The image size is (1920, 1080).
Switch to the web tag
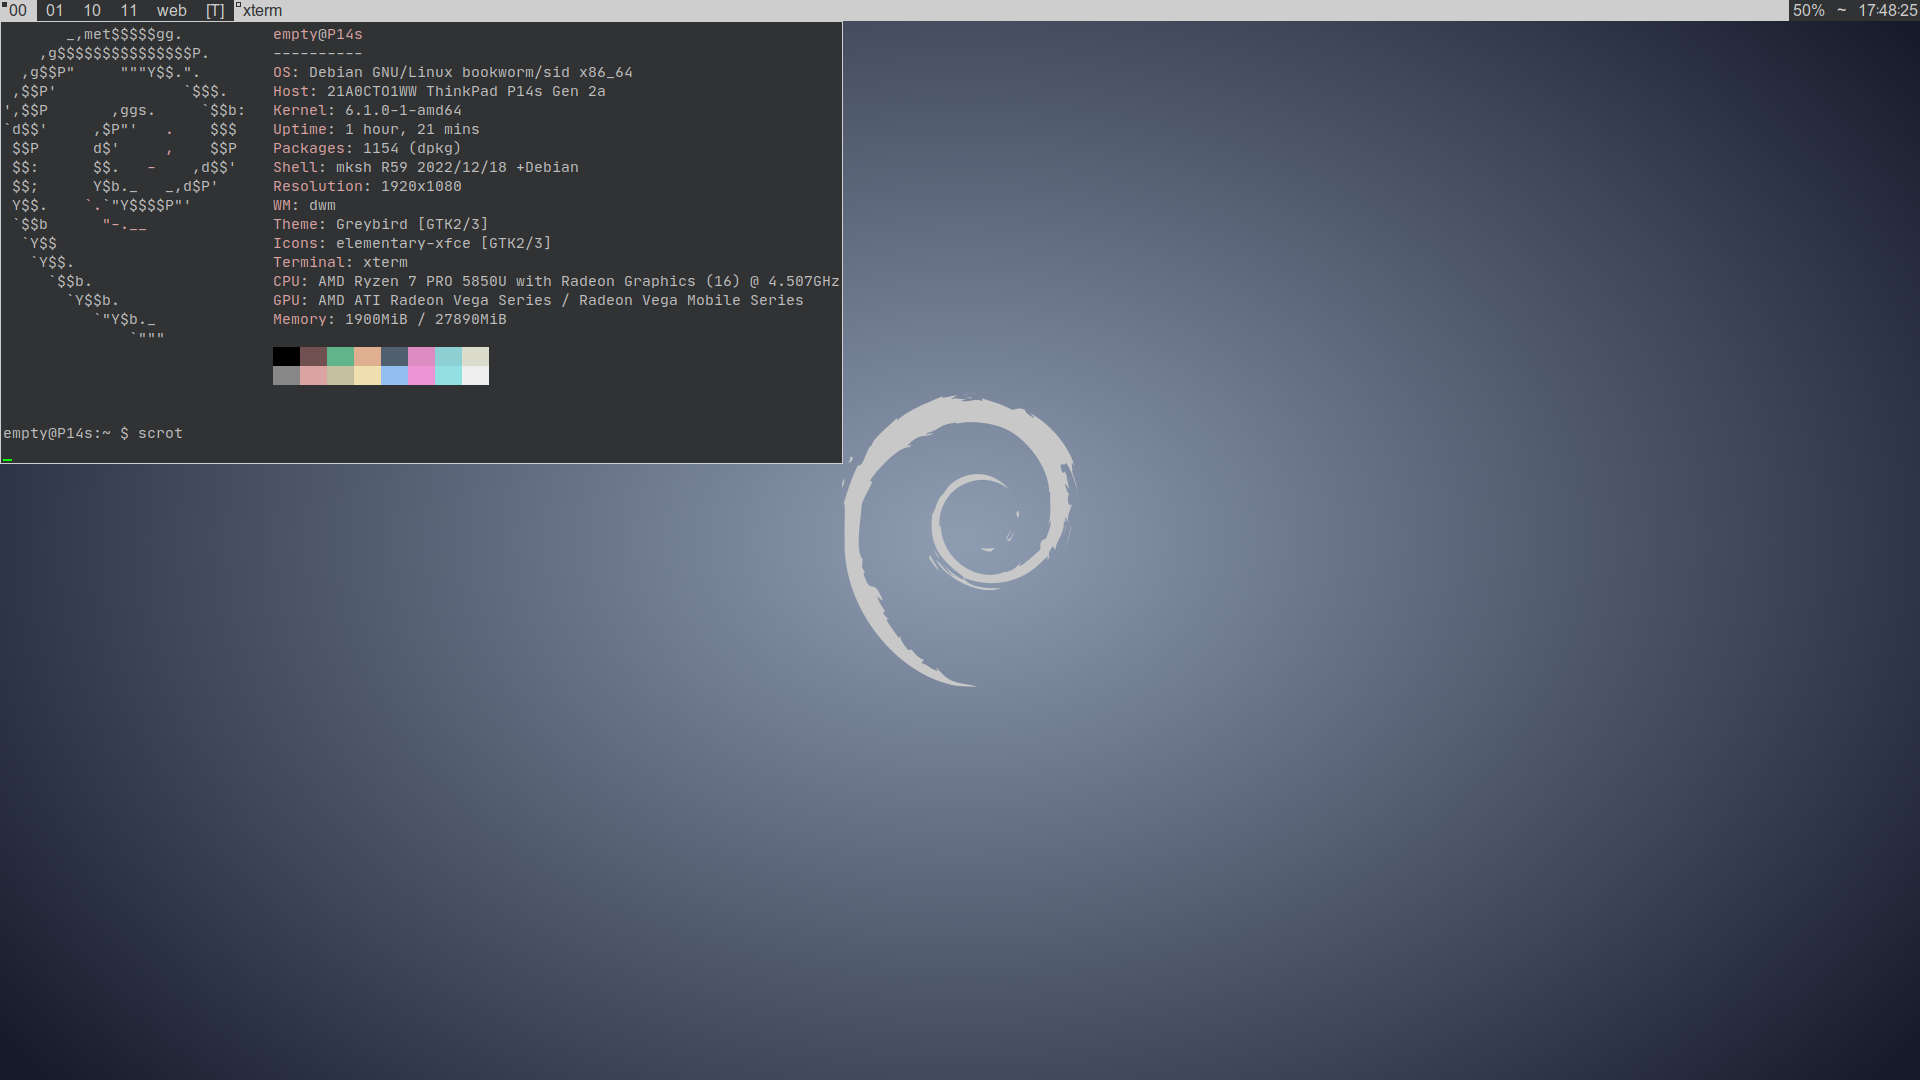tap(172, 10)
